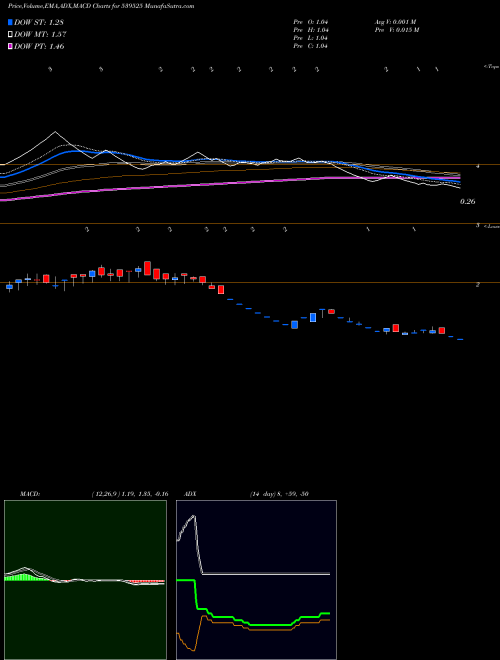Click the blue DOW ST legend swatch

click(x=10, y=22)
